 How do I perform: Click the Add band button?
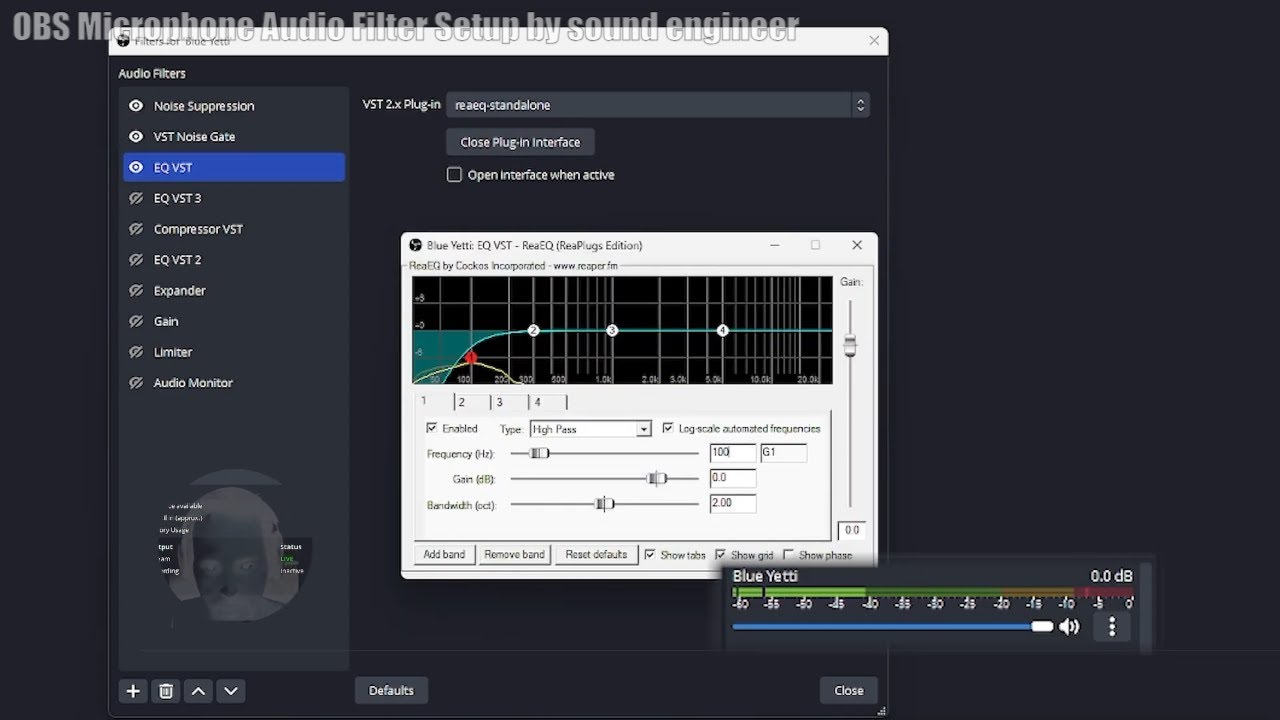pos(444,554)
